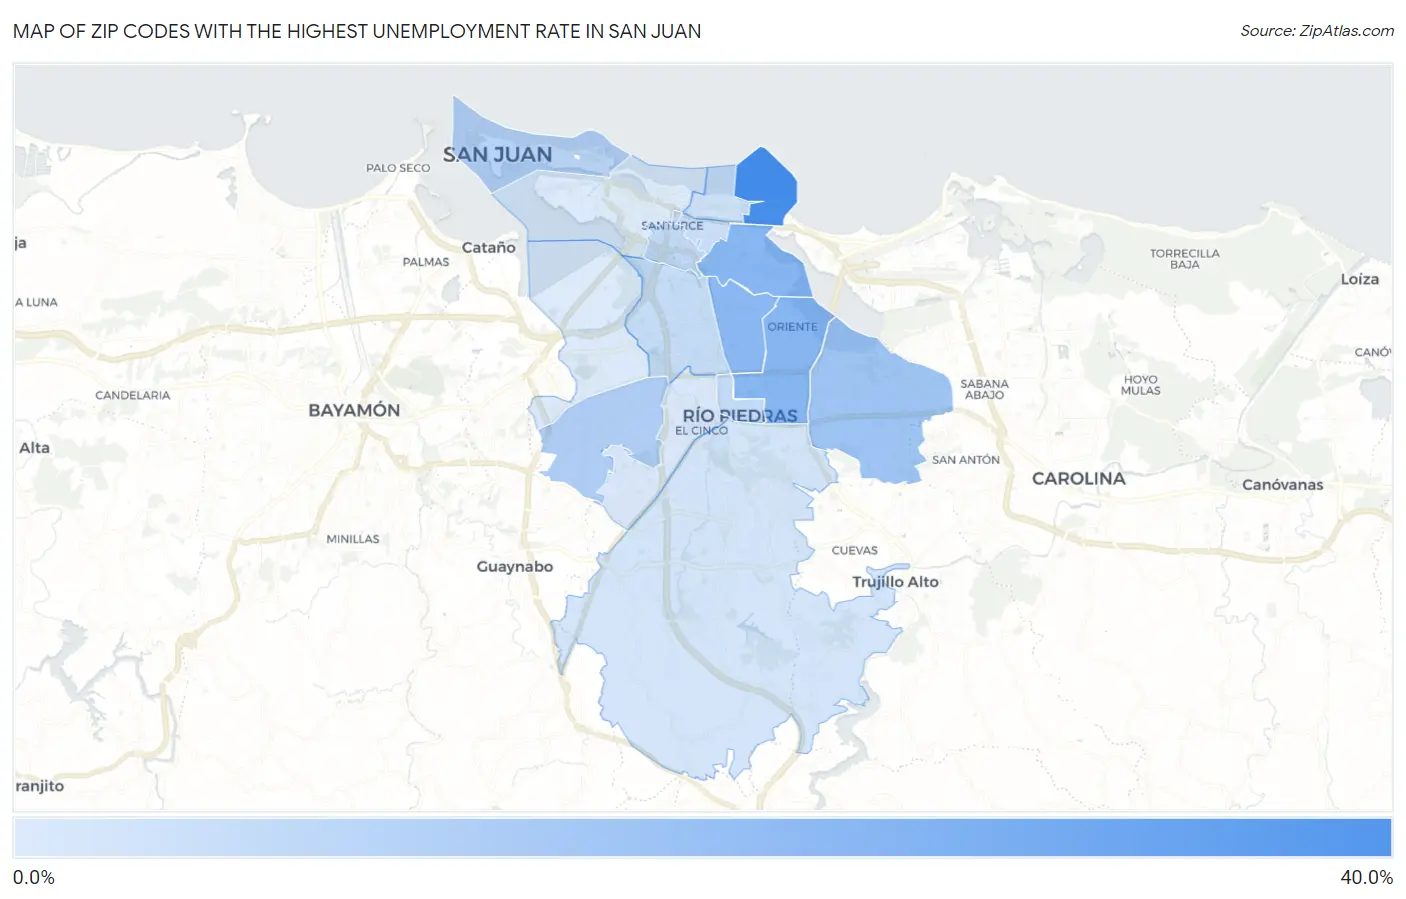Click the 0.0% legend minimum value
Image resolution: width=1406 pixels, height=899 pixels.
tap(34, 877)
